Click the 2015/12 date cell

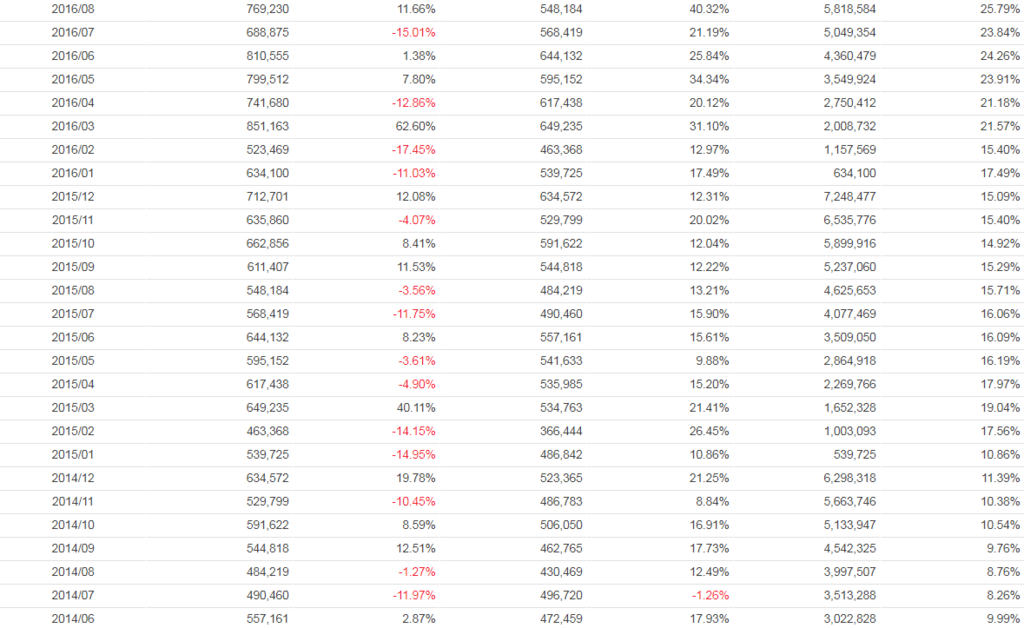point(73,196)
